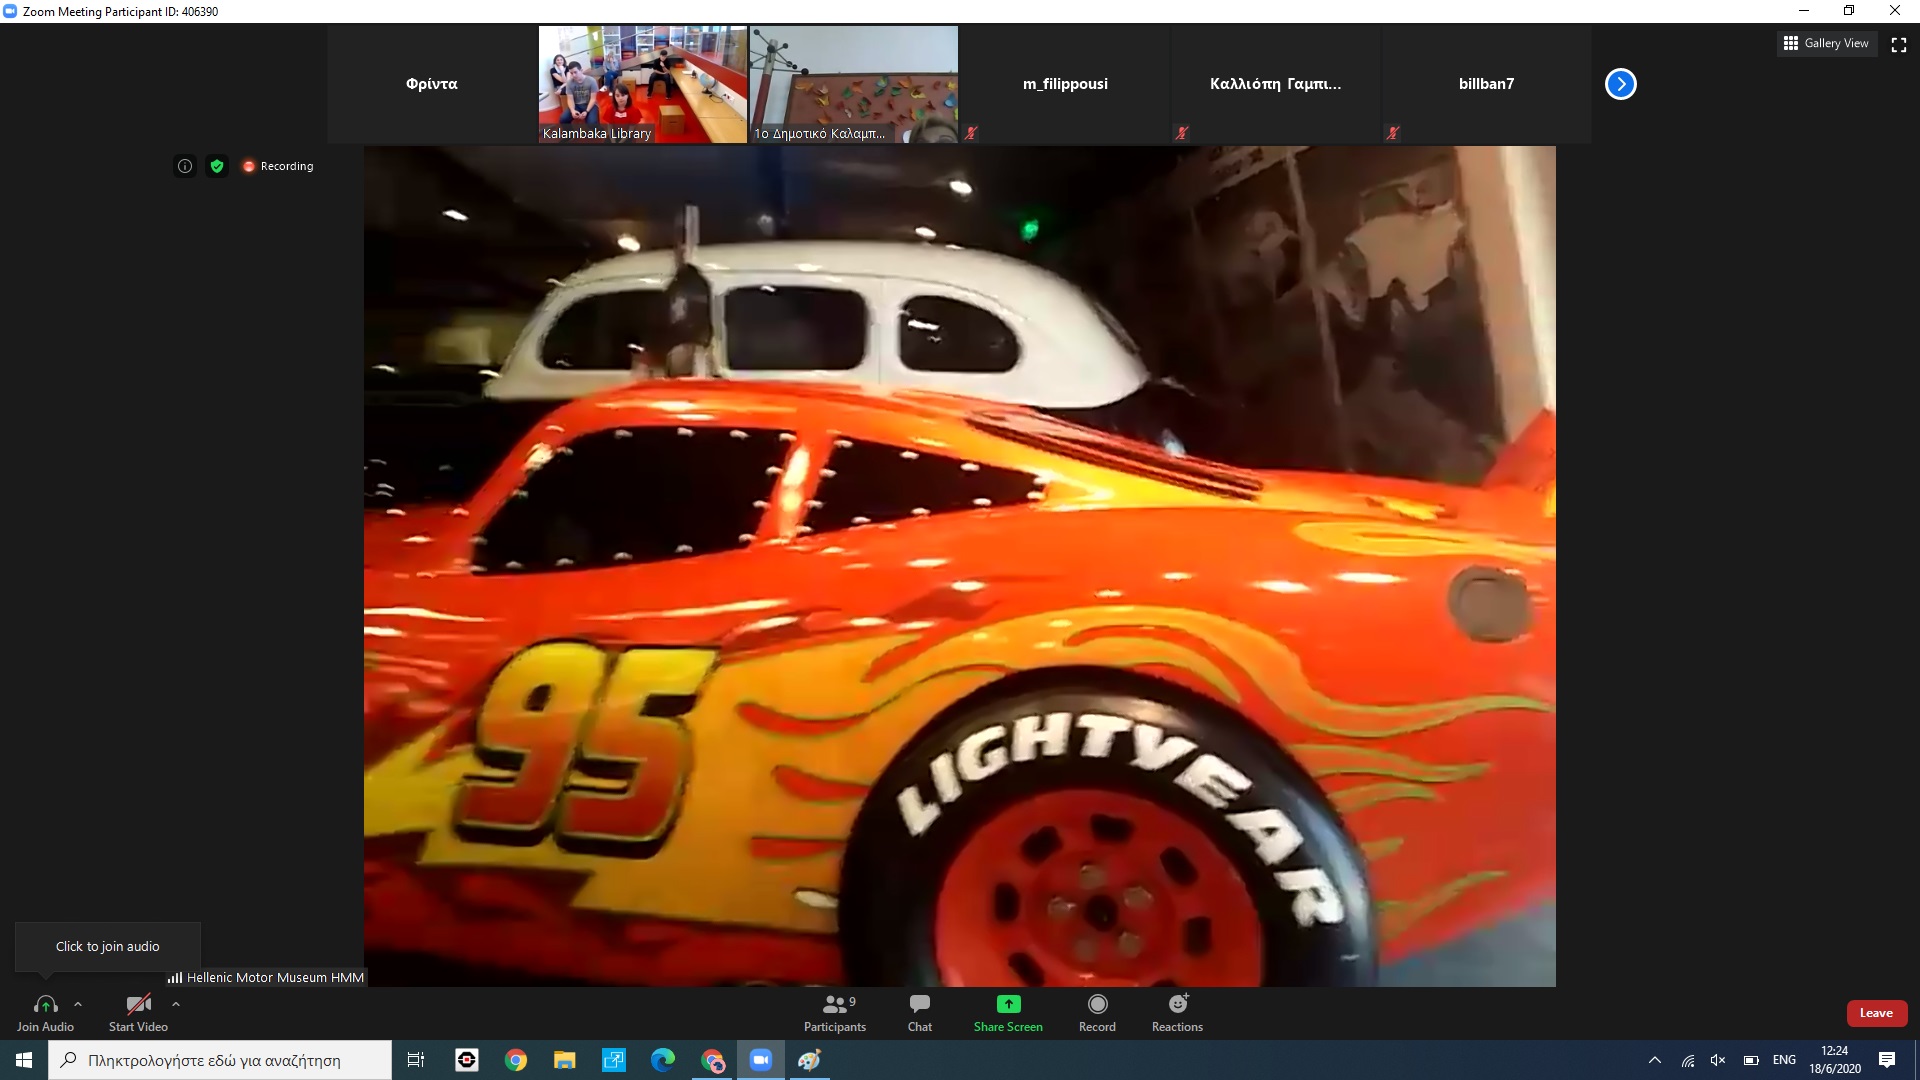Click the red Leave button

click(x=1876, y=1013)
